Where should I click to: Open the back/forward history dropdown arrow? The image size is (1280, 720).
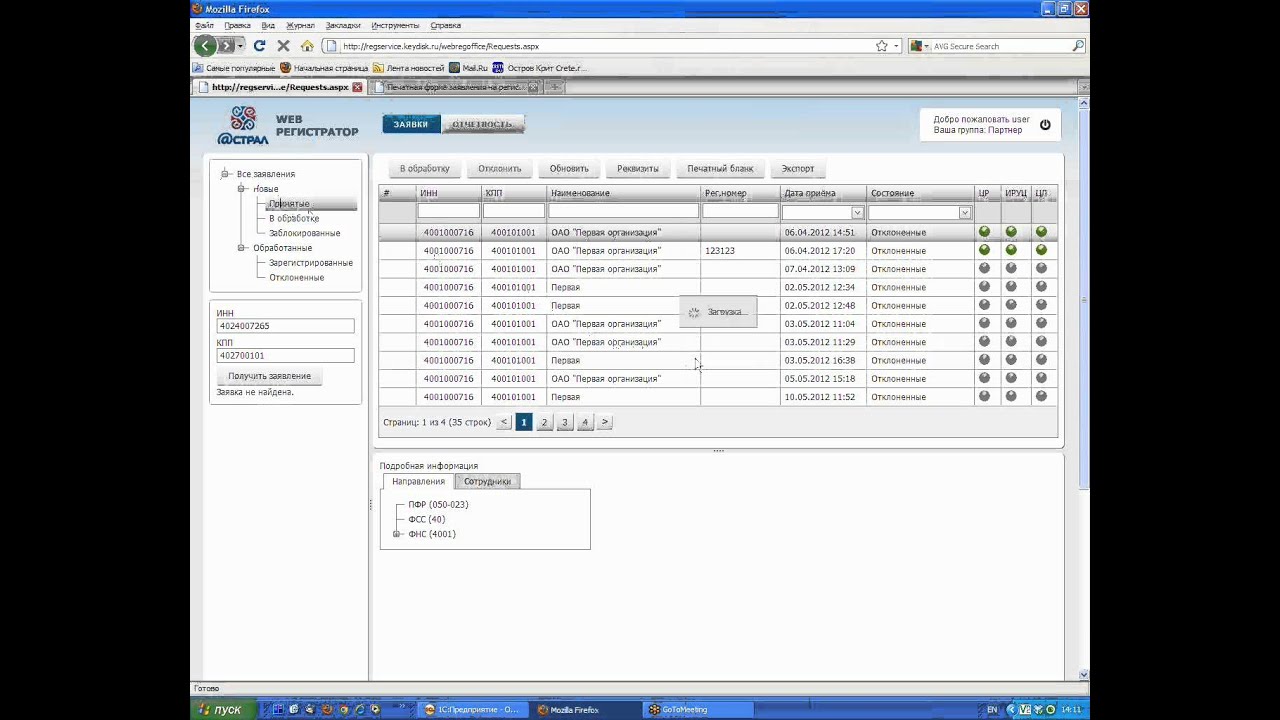pyautogui.click(x=241, y=46)
